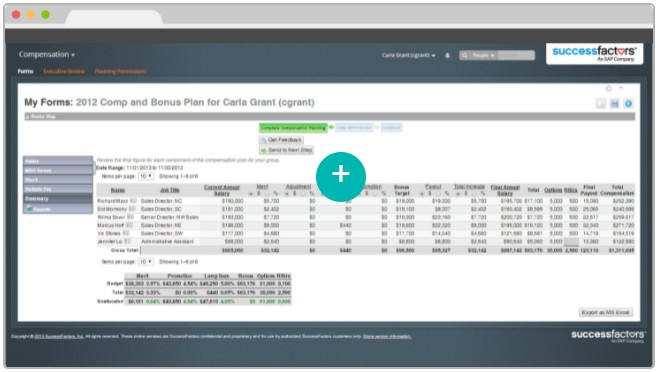Click the blue info icon
659x372 pixels.
point(628,103)
